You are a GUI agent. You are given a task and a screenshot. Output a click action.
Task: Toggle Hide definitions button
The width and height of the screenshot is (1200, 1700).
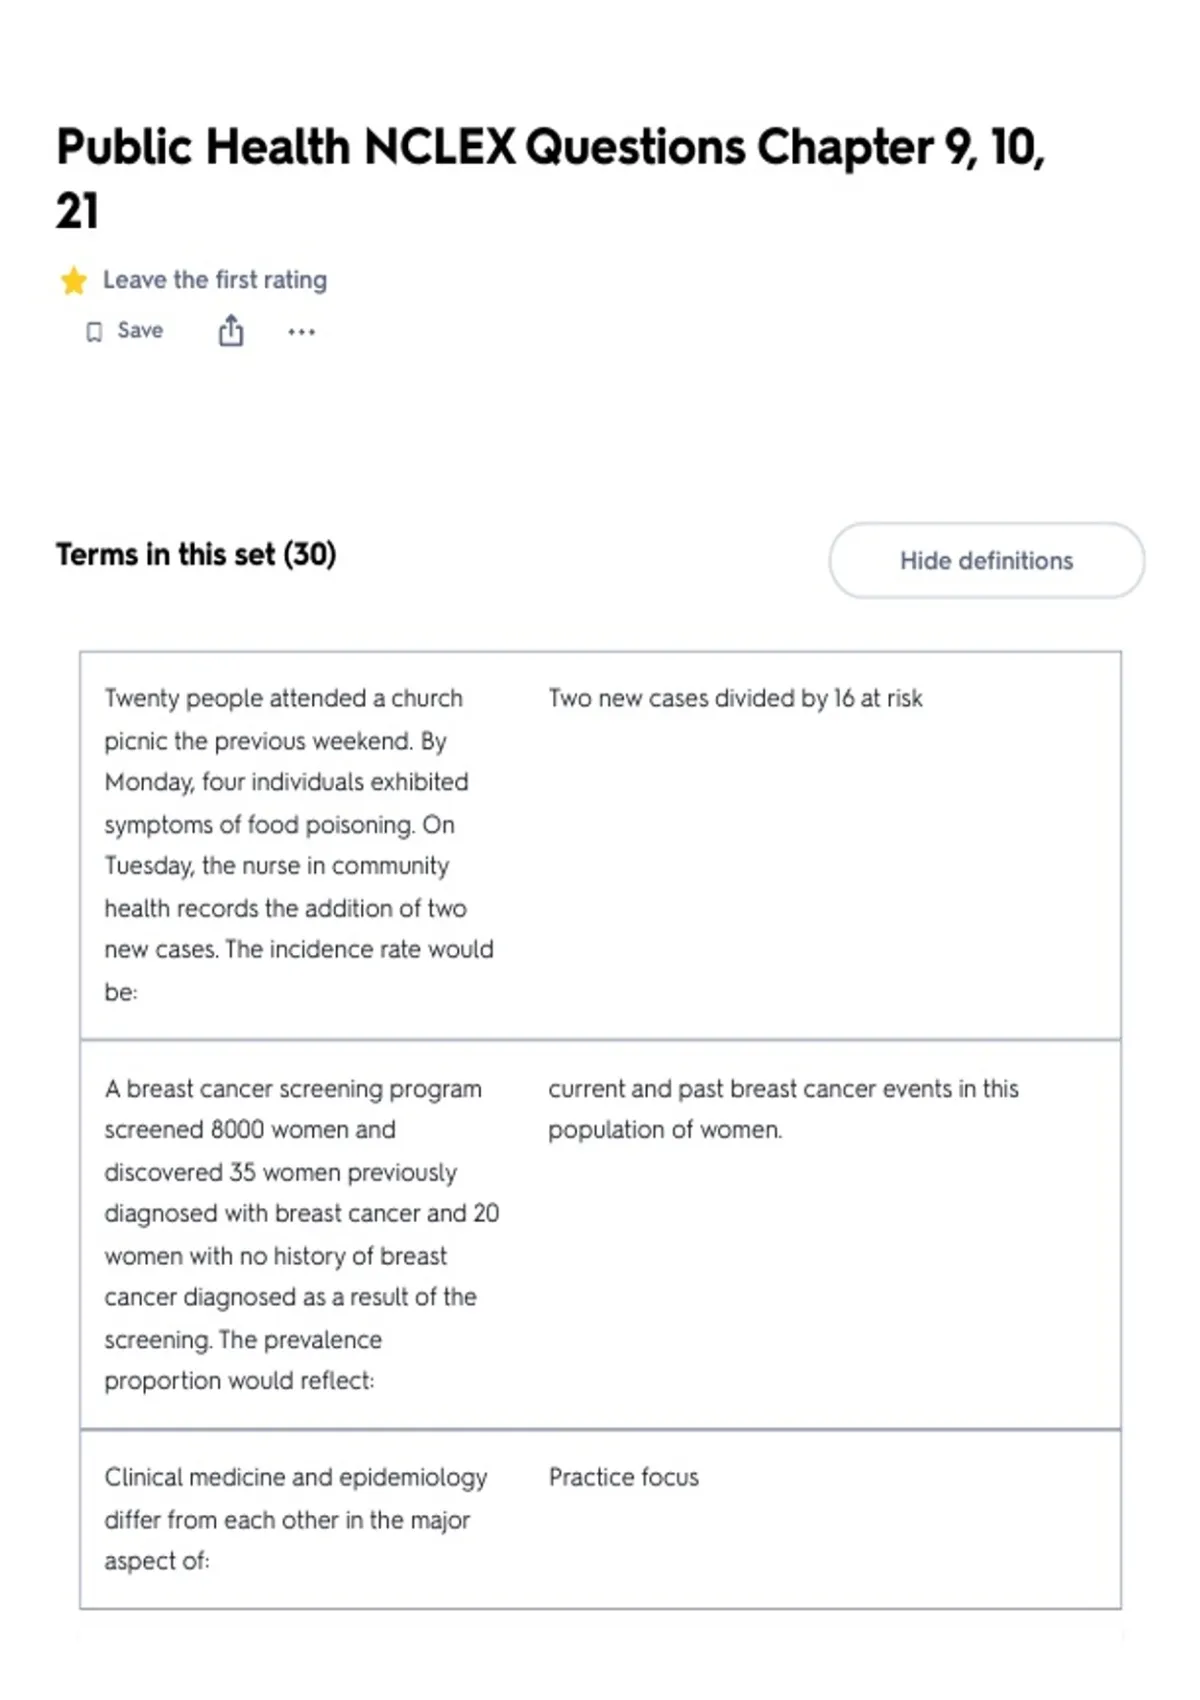(986, 560)
